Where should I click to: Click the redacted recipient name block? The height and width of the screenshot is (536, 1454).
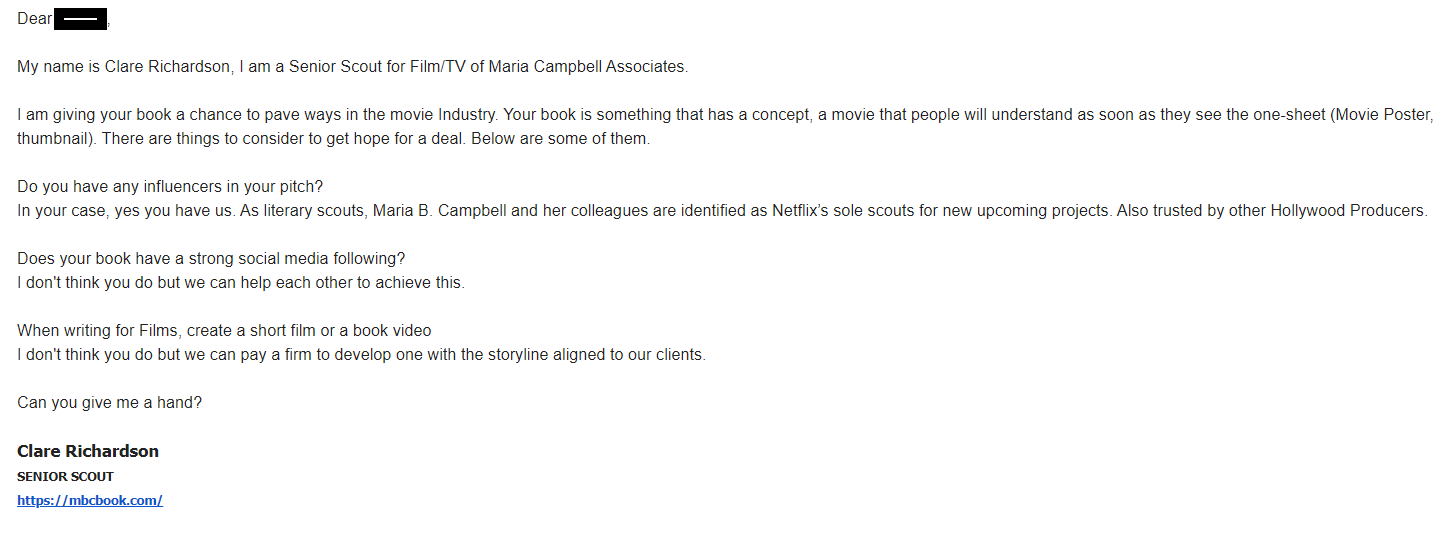point(81,19)
